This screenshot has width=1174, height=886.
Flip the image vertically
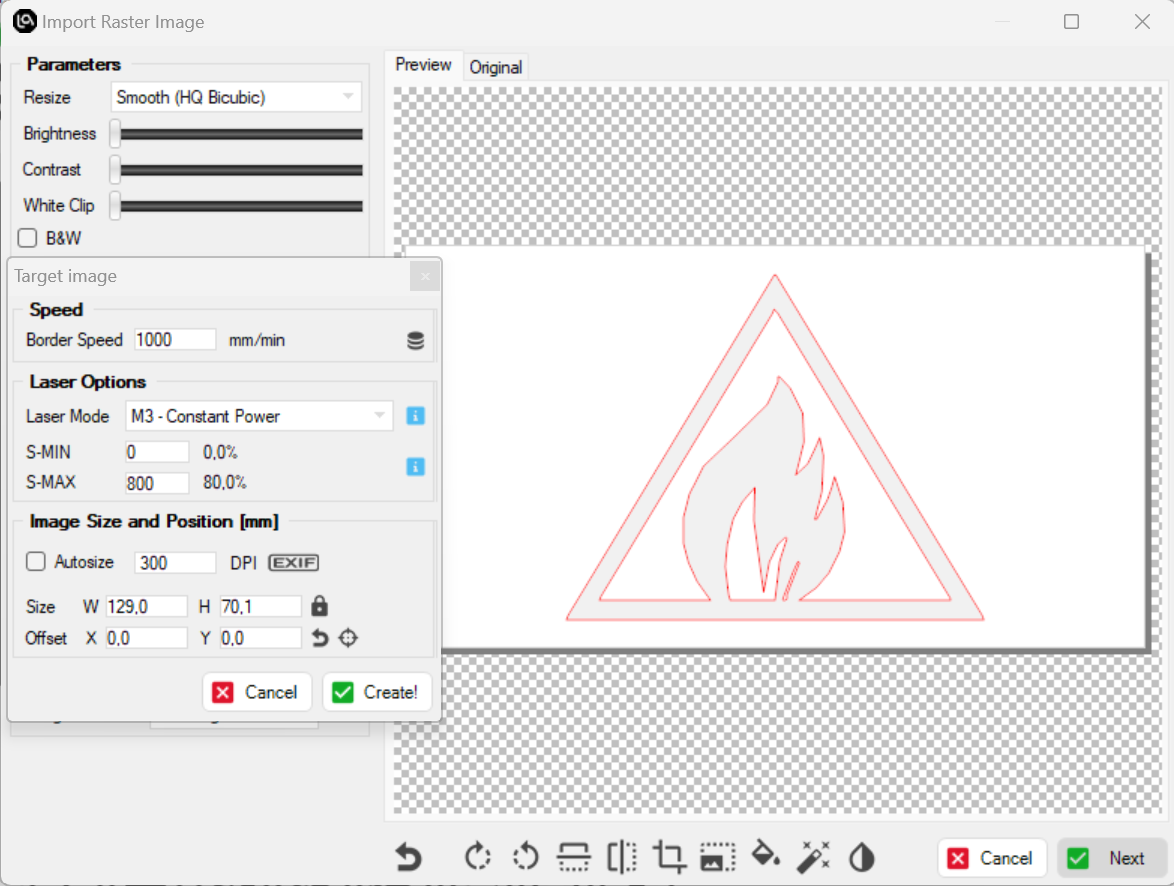coord(573,857)
